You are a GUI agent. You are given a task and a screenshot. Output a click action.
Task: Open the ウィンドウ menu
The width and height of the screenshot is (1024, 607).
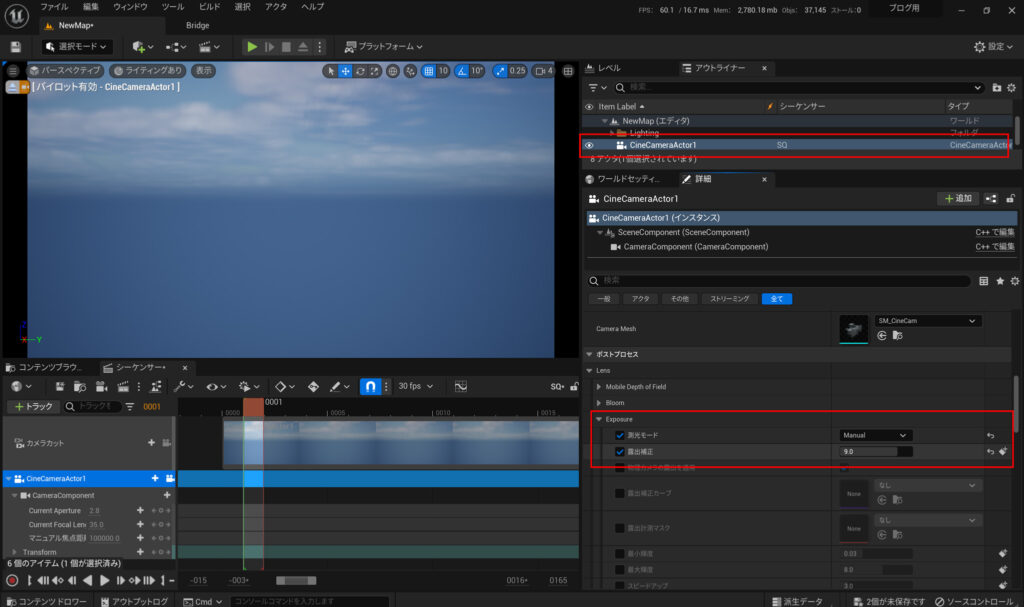coord(130,7)
